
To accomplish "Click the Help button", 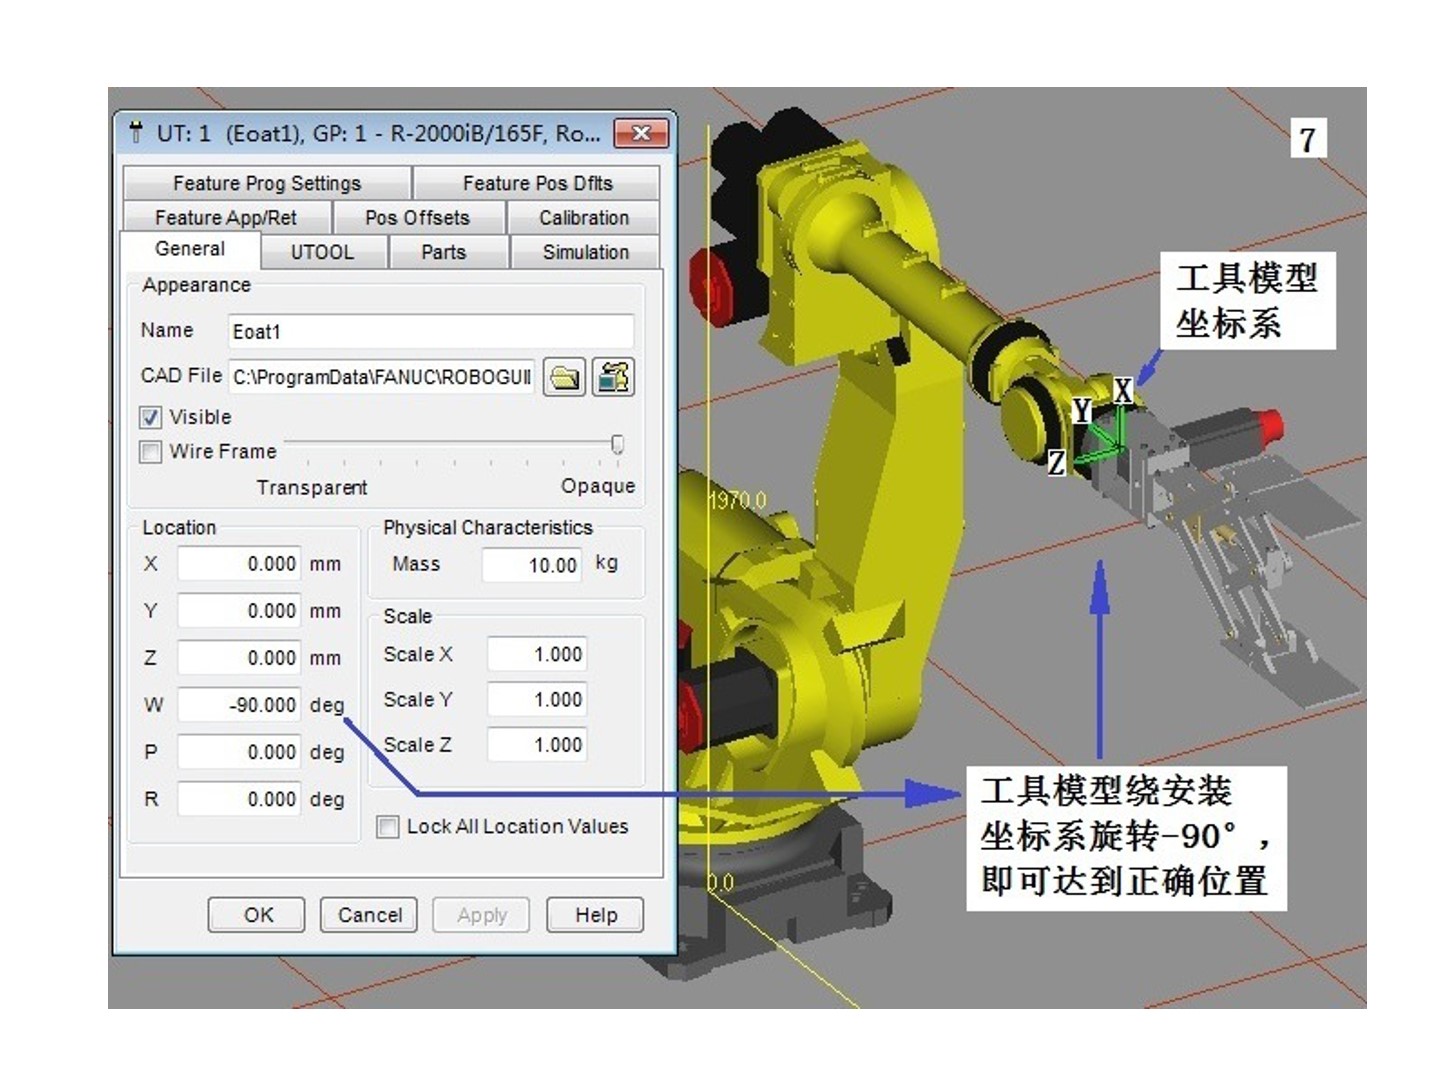I will click(595, 915).
